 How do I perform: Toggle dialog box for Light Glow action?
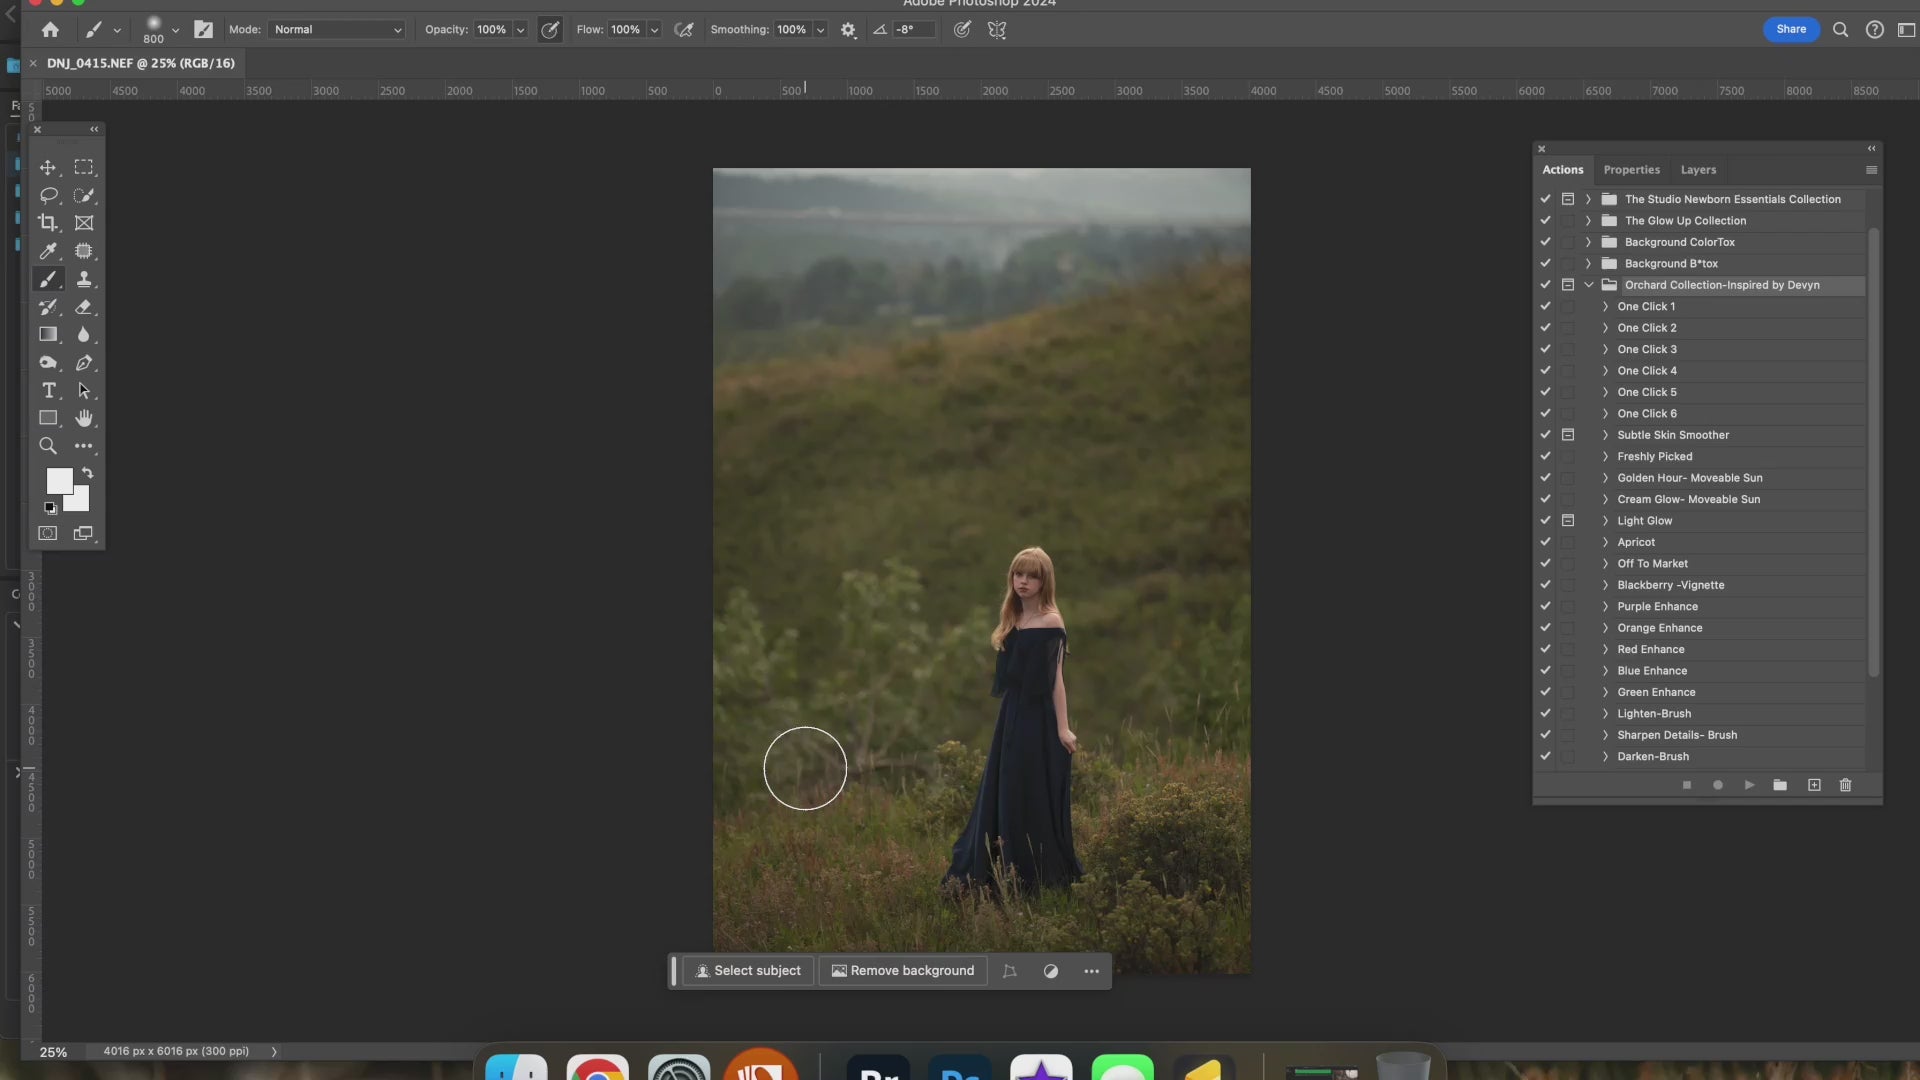[1568, 521]
